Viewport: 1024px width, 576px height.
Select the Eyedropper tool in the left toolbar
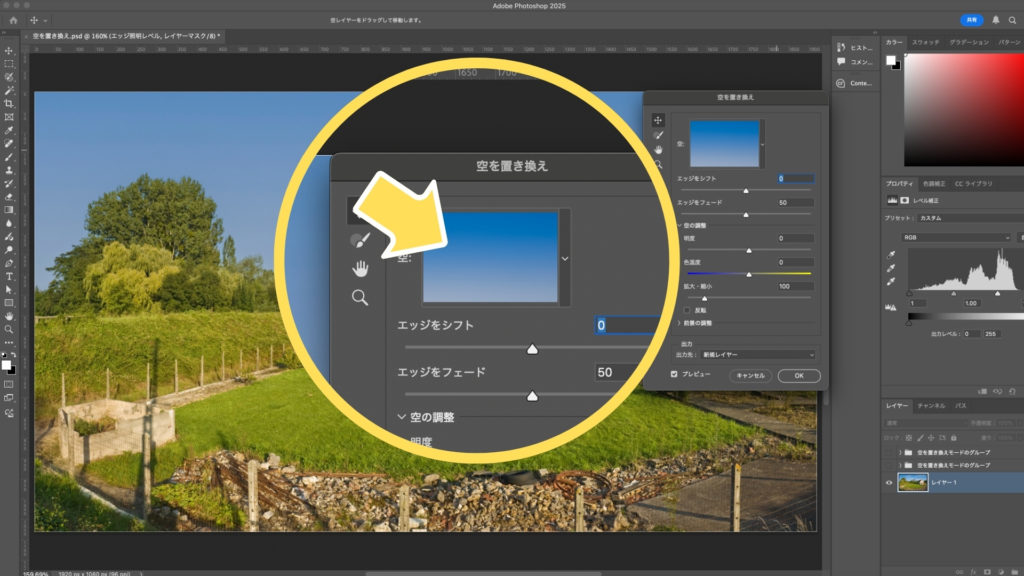point(9,130)
